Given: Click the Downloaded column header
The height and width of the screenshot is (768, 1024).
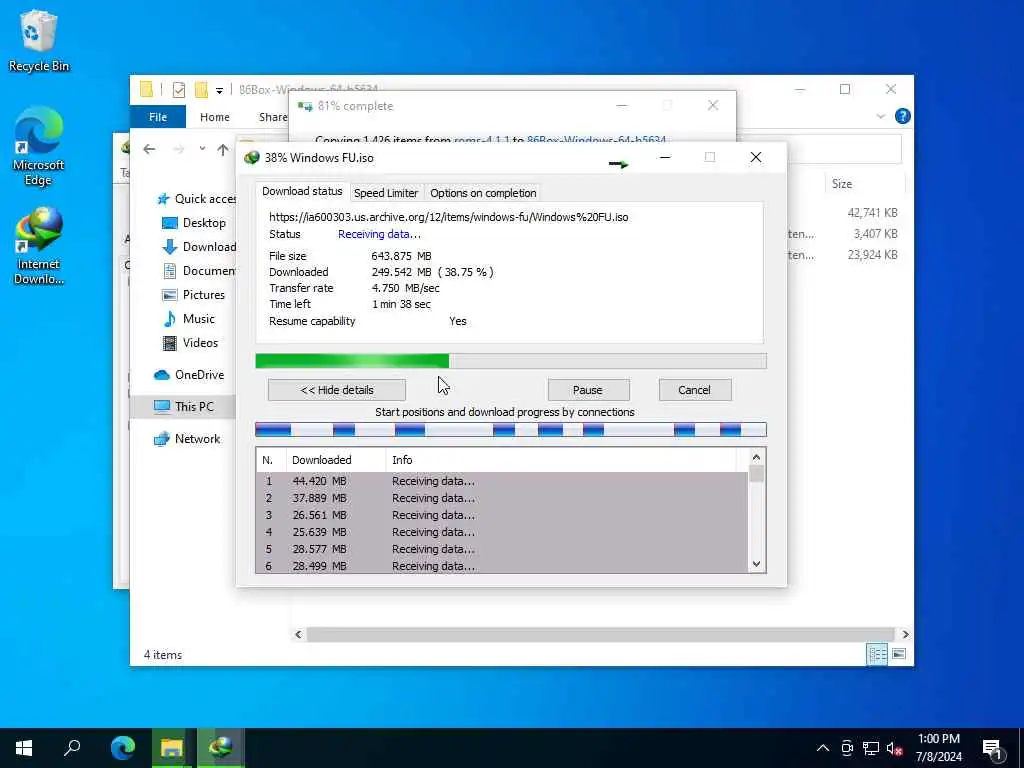Looking at the screenshot, I should (x=336, y=460).
